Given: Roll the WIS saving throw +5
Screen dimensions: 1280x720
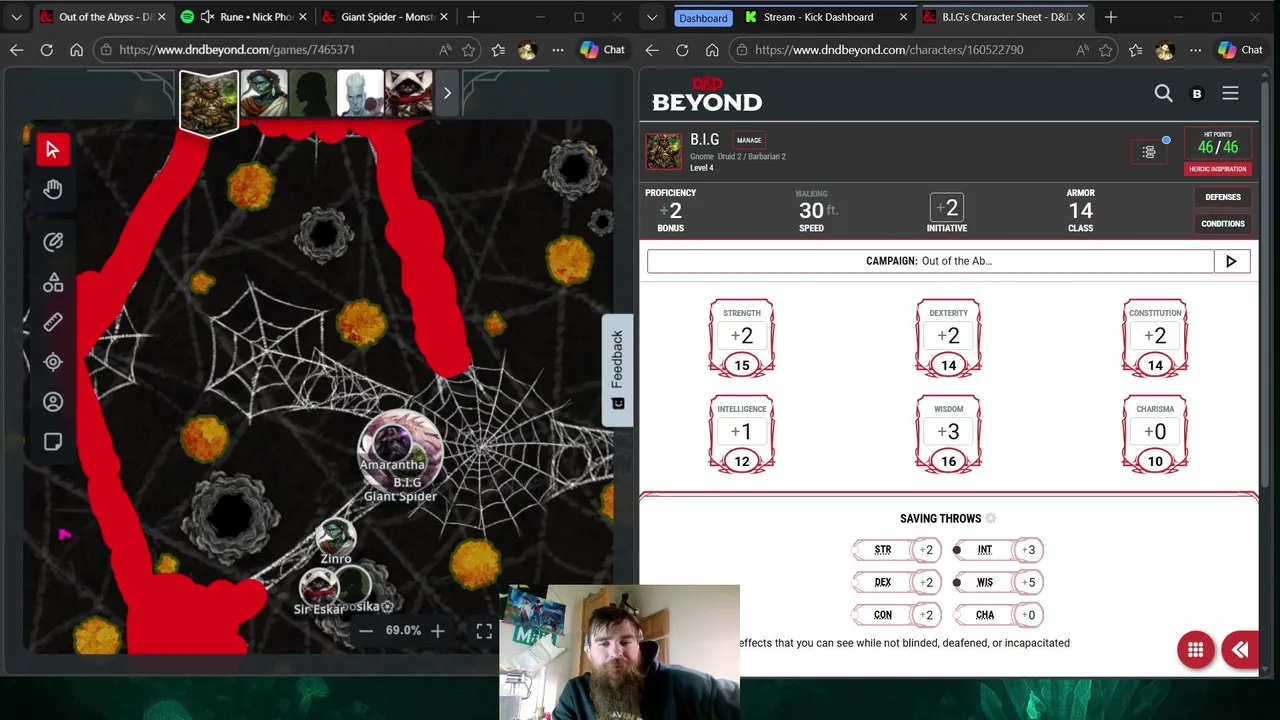Looking at the screenshot, I should click(1028, 582).
